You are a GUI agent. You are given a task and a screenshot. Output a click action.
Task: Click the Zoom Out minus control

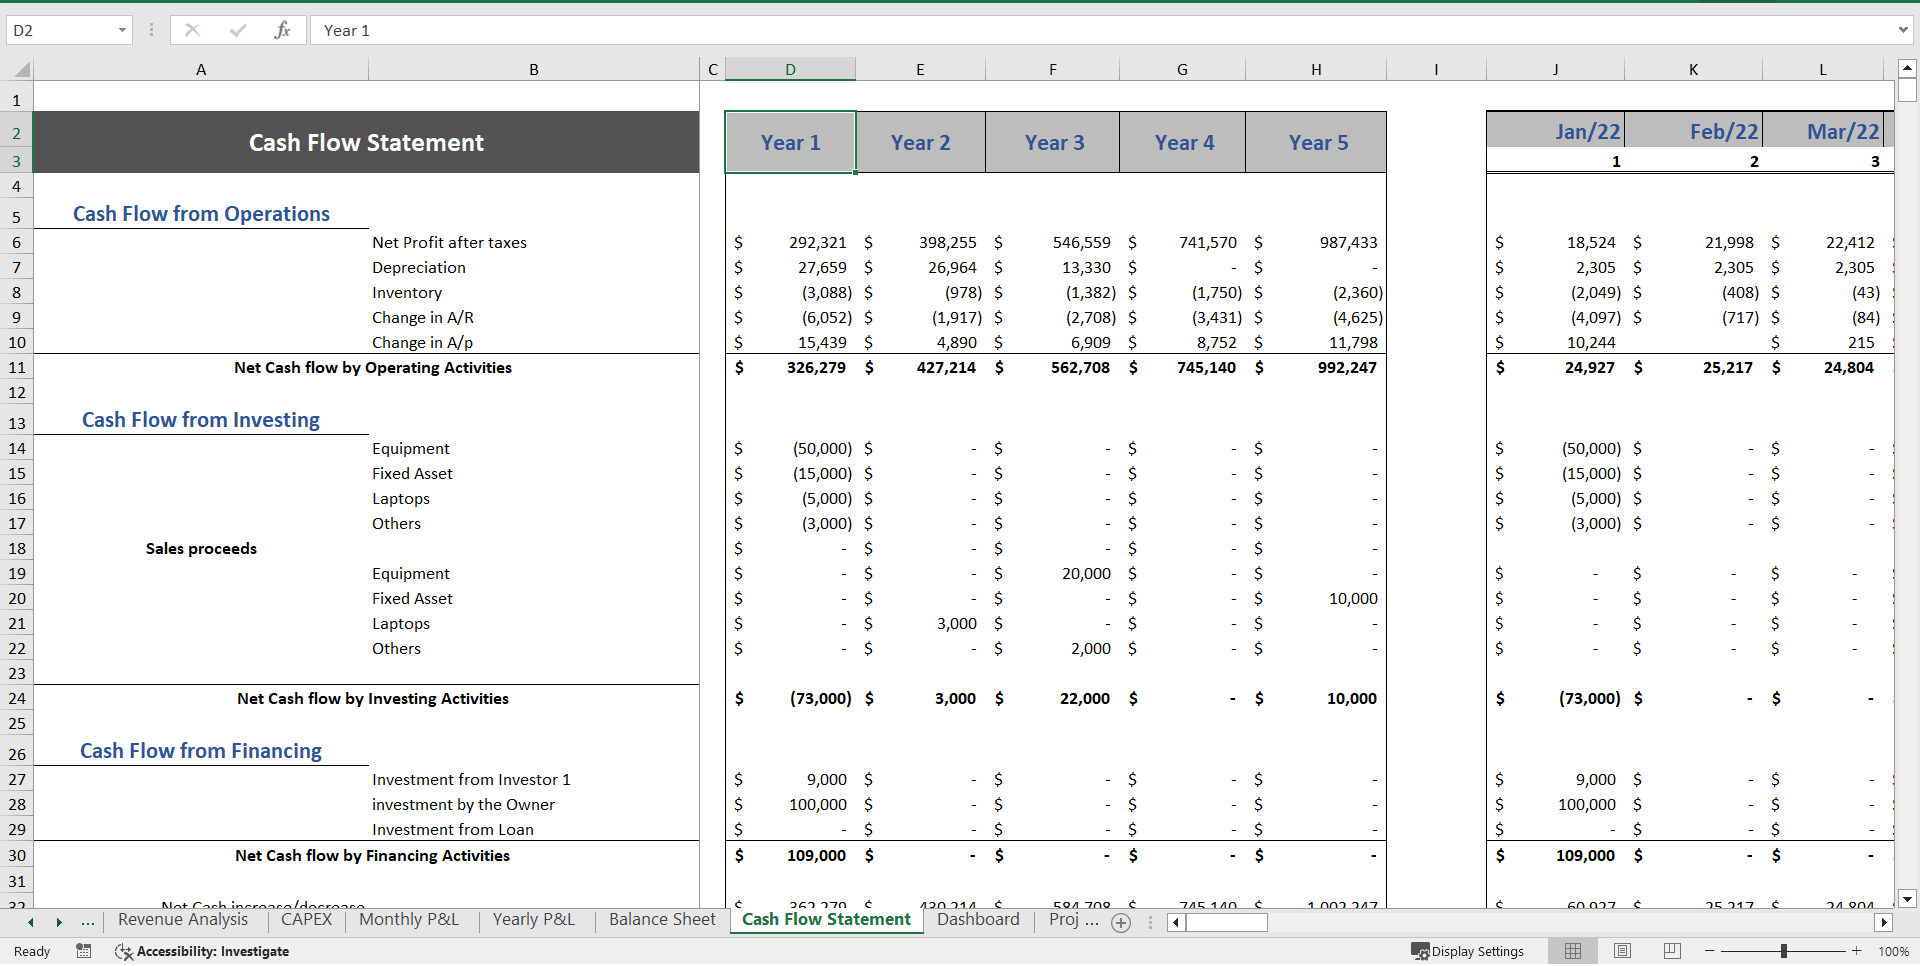(x=1709, y=951)
